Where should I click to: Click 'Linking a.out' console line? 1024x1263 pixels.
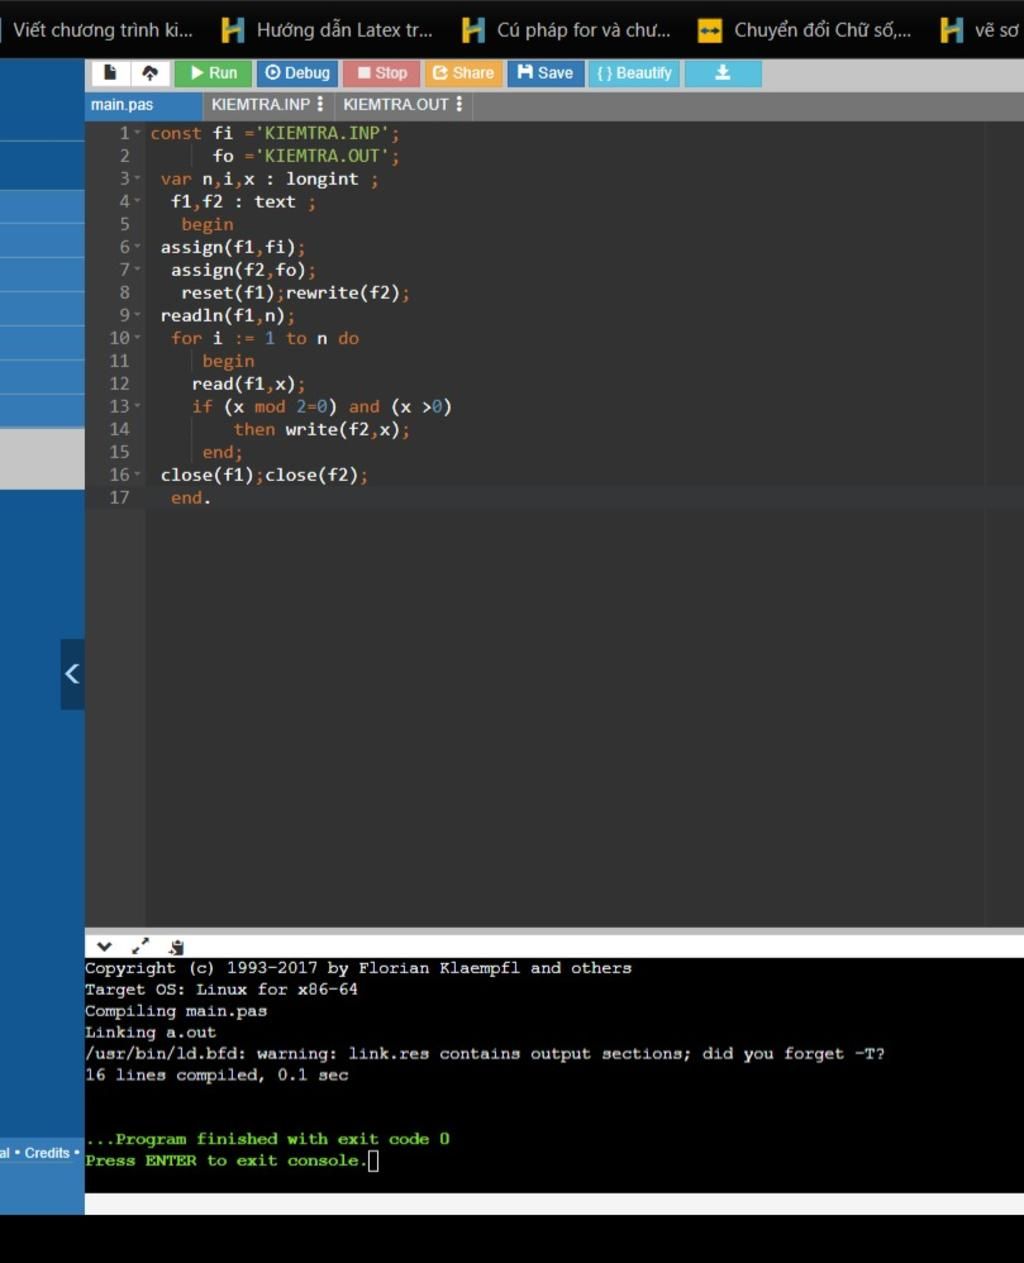tap(150, 1032)
